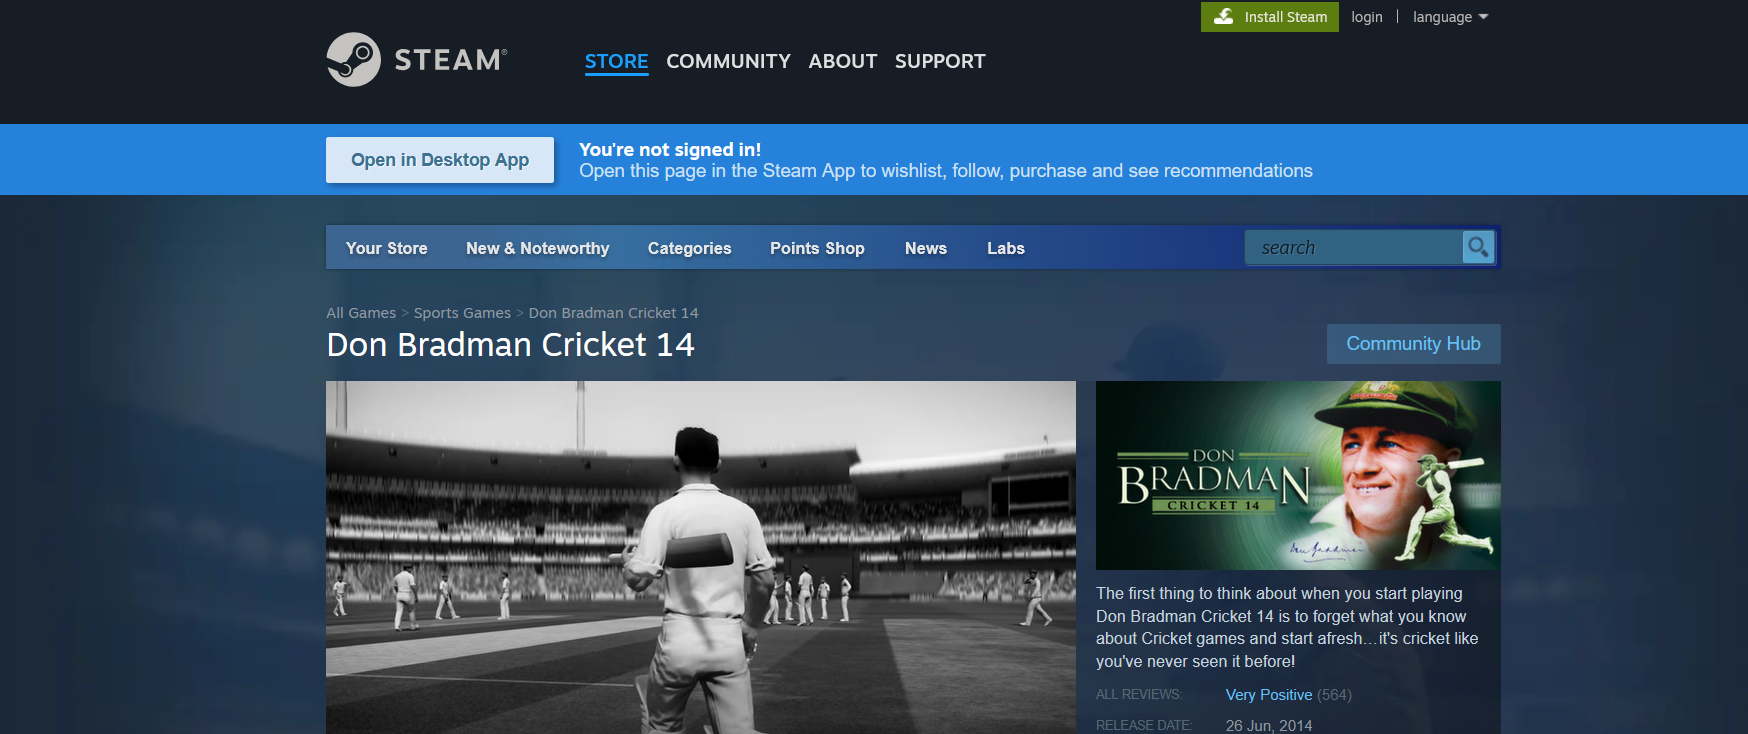Click the Sports Games breadcrumb
The image size is (1748, 734).
(x=462, y=313)
